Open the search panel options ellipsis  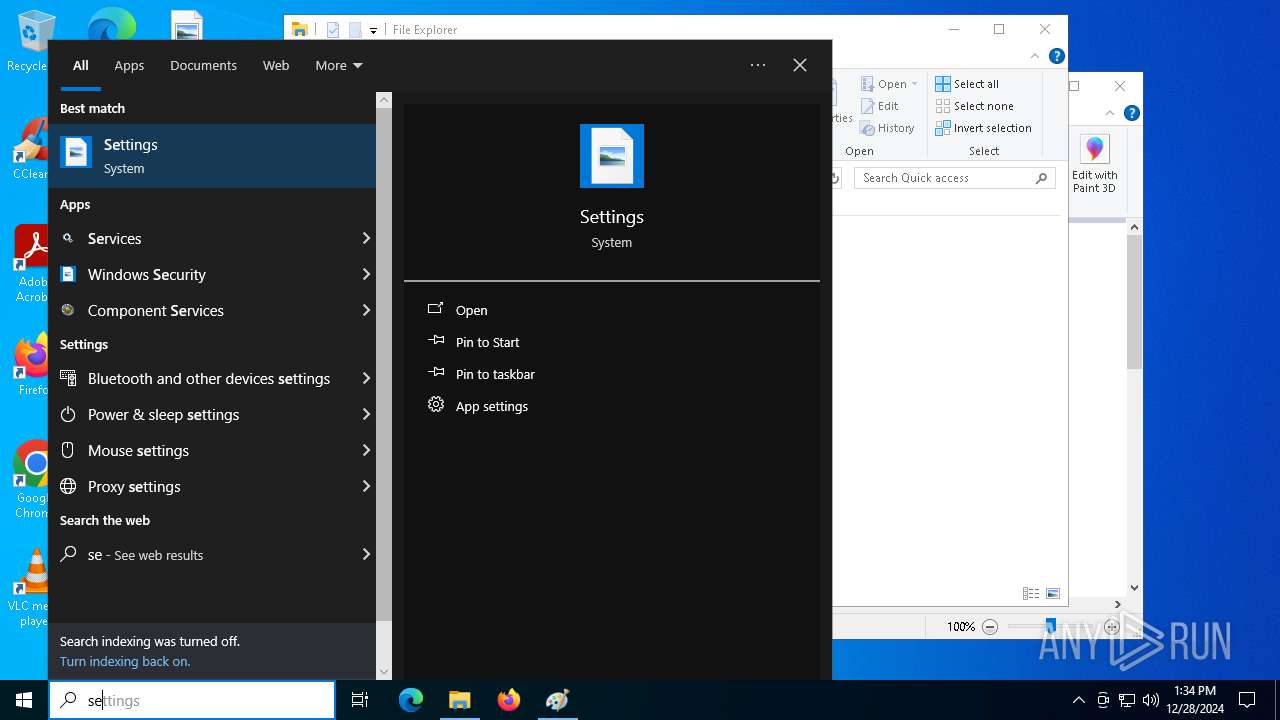[x=758, y=65]
